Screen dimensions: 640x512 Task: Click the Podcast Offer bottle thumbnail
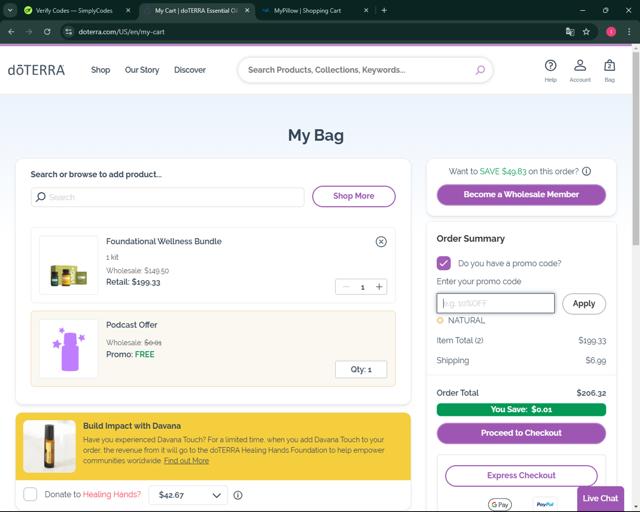(x=69, y=349)
